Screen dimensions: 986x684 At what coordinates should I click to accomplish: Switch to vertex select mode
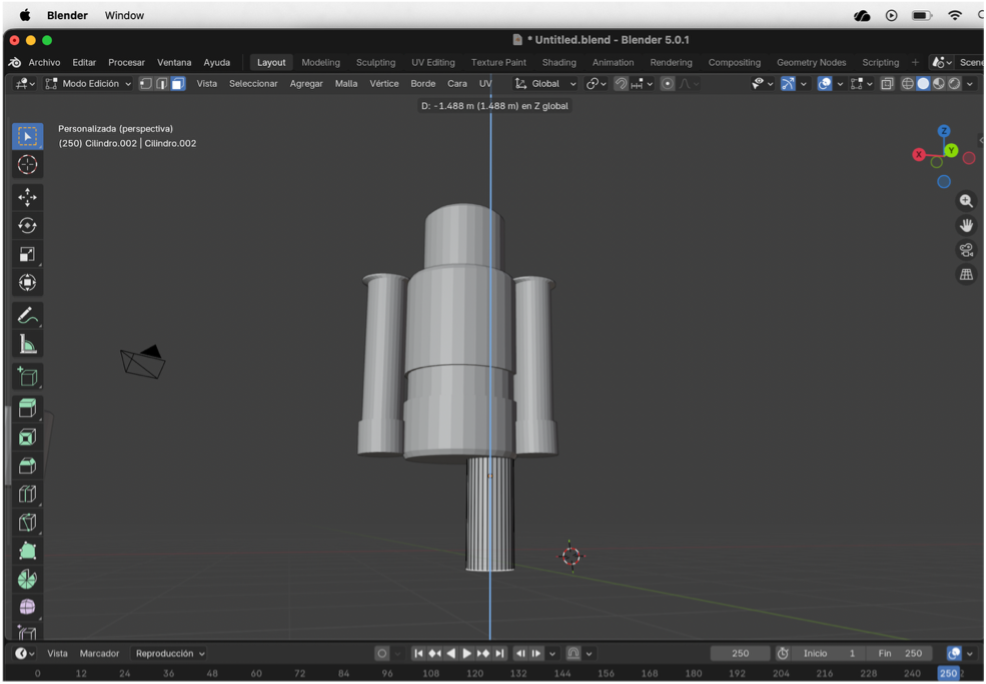(x=145, y=84)
